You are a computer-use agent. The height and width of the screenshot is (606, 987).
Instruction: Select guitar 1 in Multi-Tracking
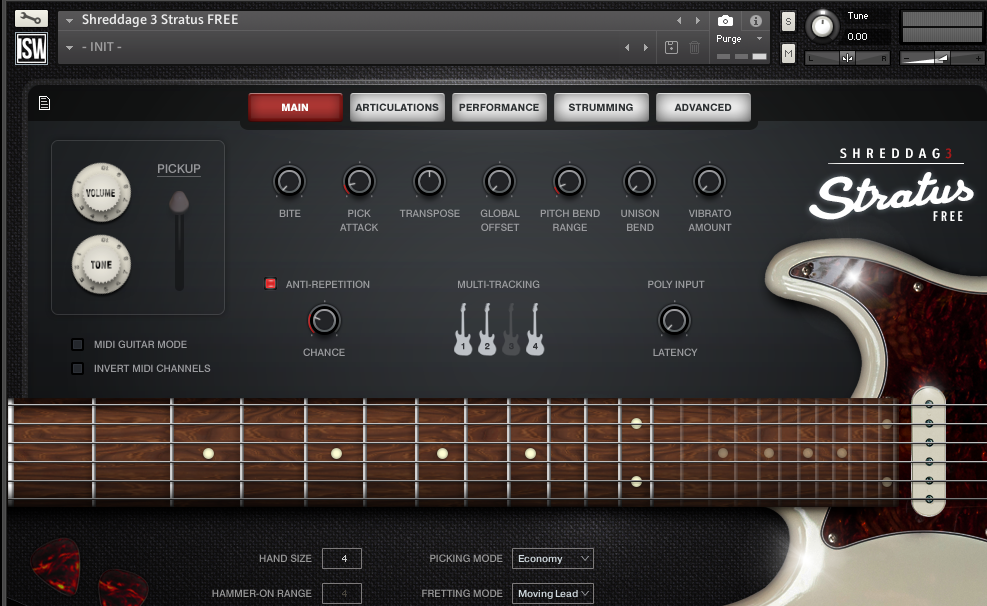[463, 329]
